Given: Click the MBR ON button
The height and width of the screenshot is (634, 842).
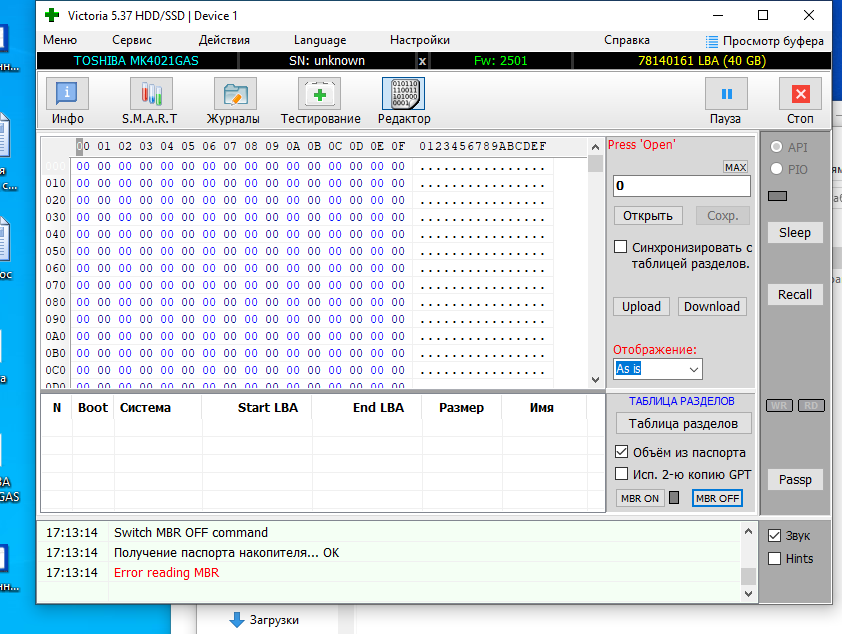Looking at the screenshot, I should [x=640, y=498].
